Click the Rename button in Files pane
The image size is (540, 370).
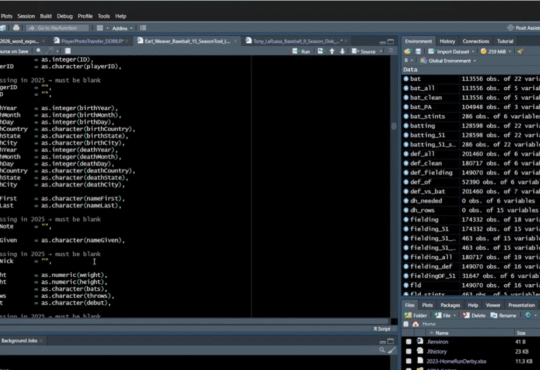point(503,315)
